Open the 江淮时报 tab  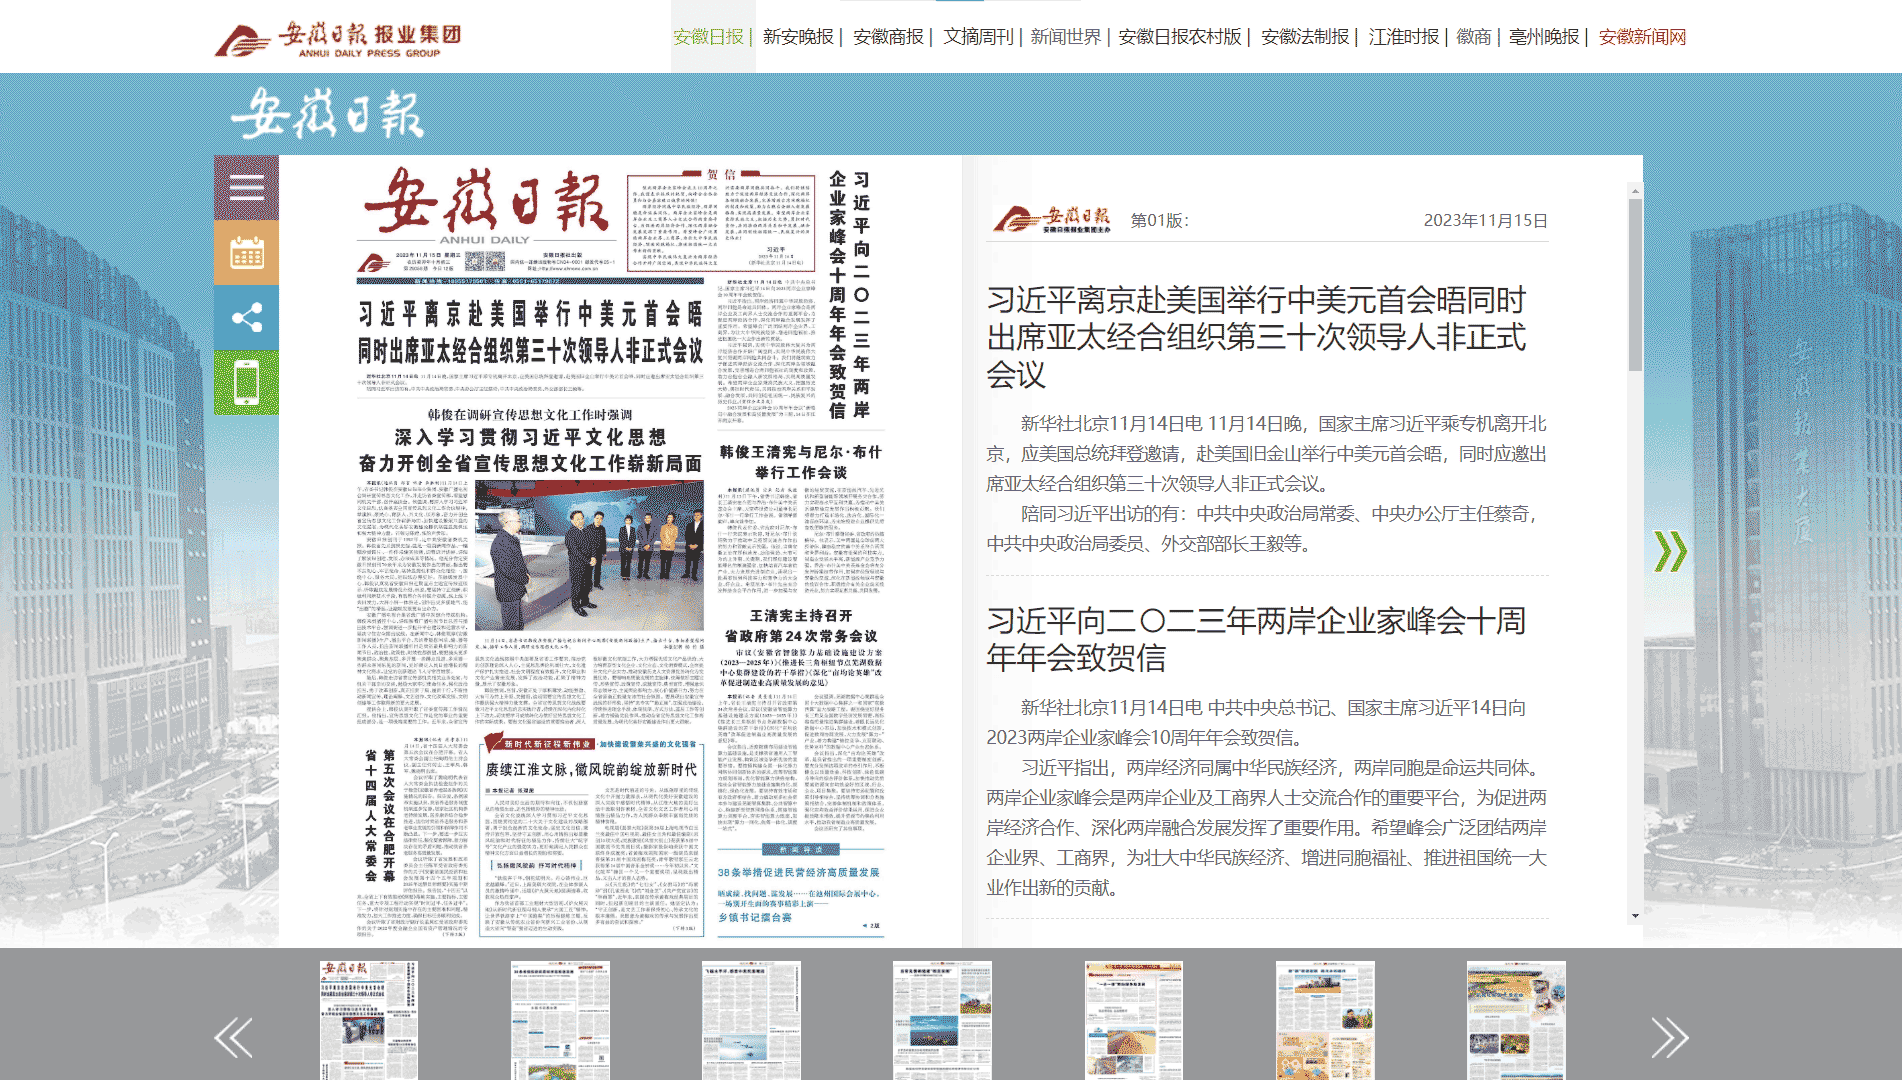[1404, 37]
